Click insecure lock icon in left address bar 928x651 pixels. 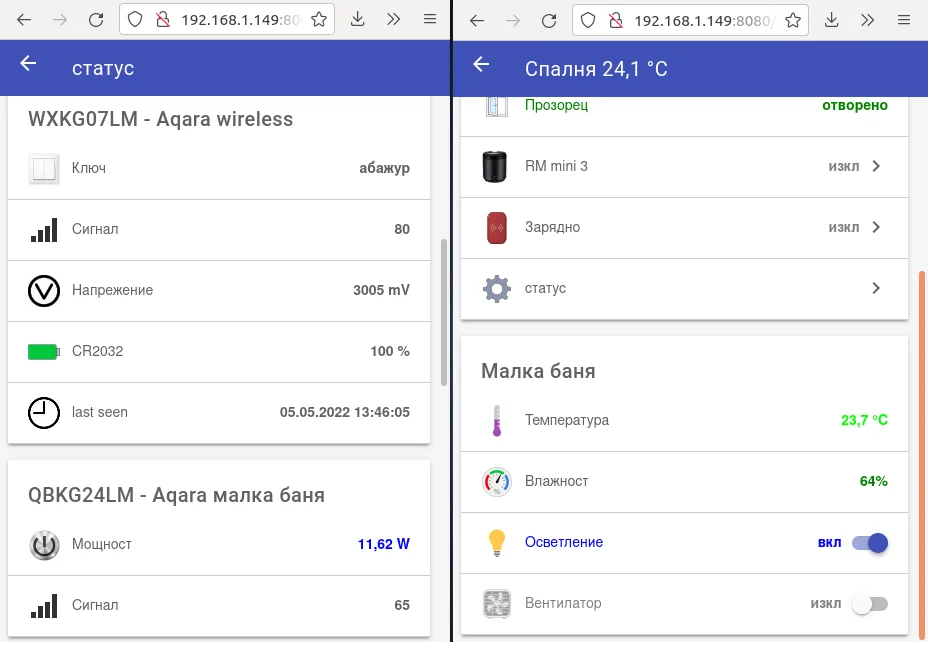click(162, 20)
